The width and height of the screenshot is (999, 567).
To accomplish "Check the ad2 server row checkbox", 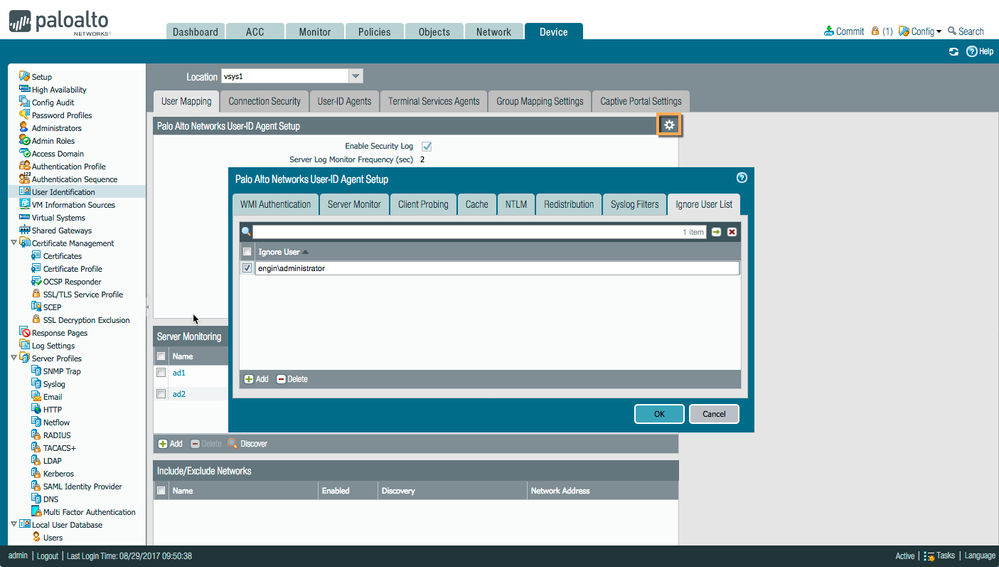I will click(x=161, y=394).
